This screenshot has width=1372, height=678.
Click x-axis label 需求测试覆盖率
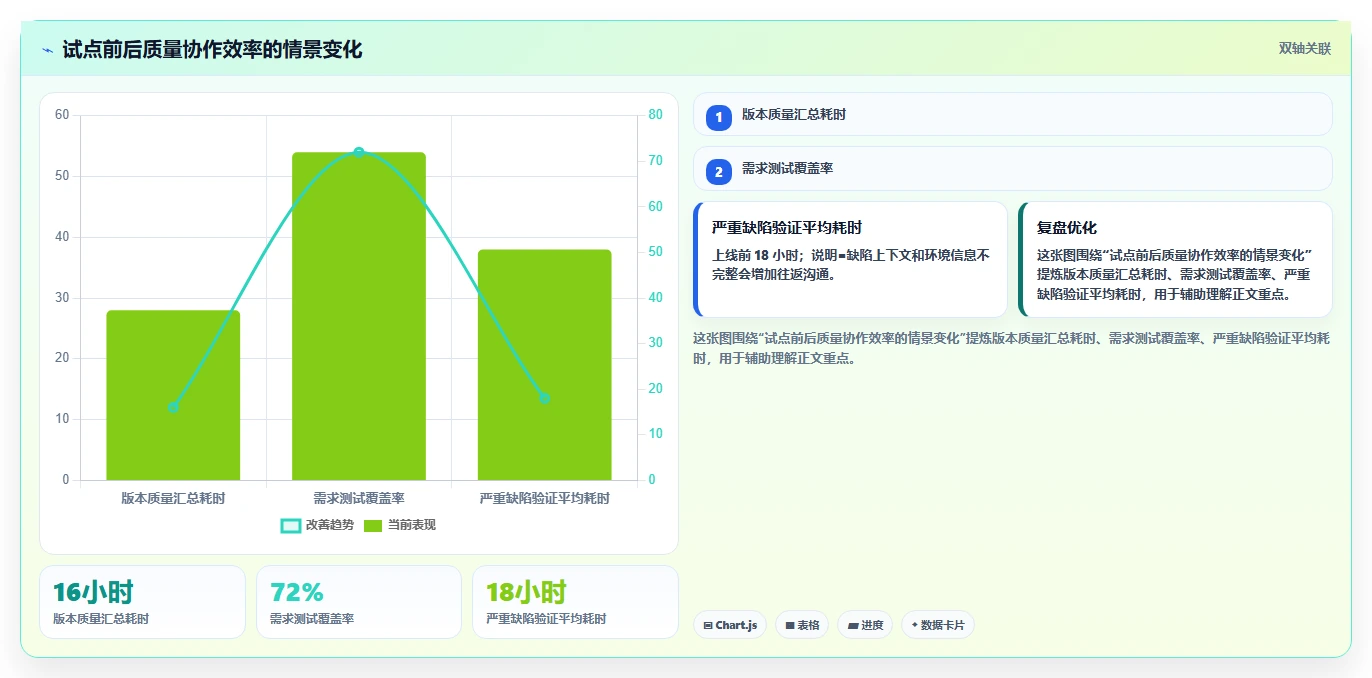359,498
